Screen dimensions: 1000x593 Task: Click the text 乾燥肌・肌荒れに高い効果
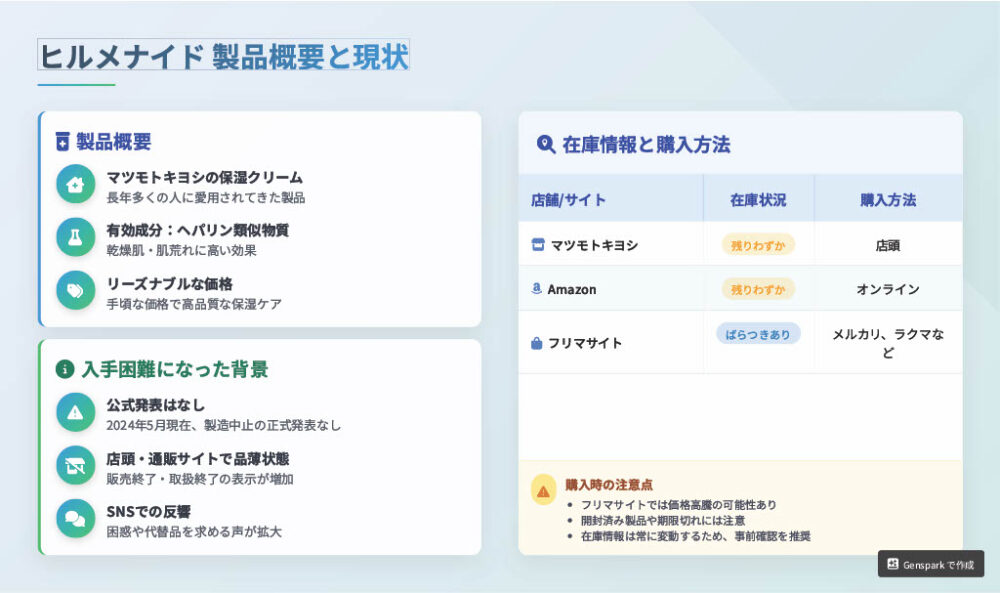(181, 251)
